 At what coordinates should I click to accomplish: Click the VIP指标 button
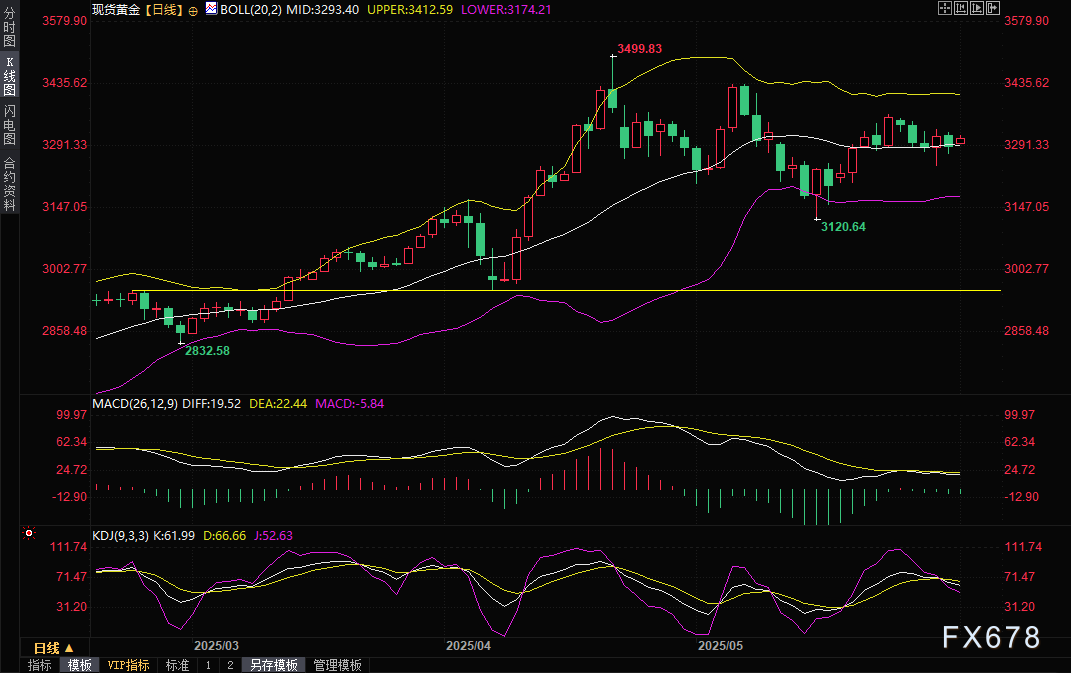(128, 665)
